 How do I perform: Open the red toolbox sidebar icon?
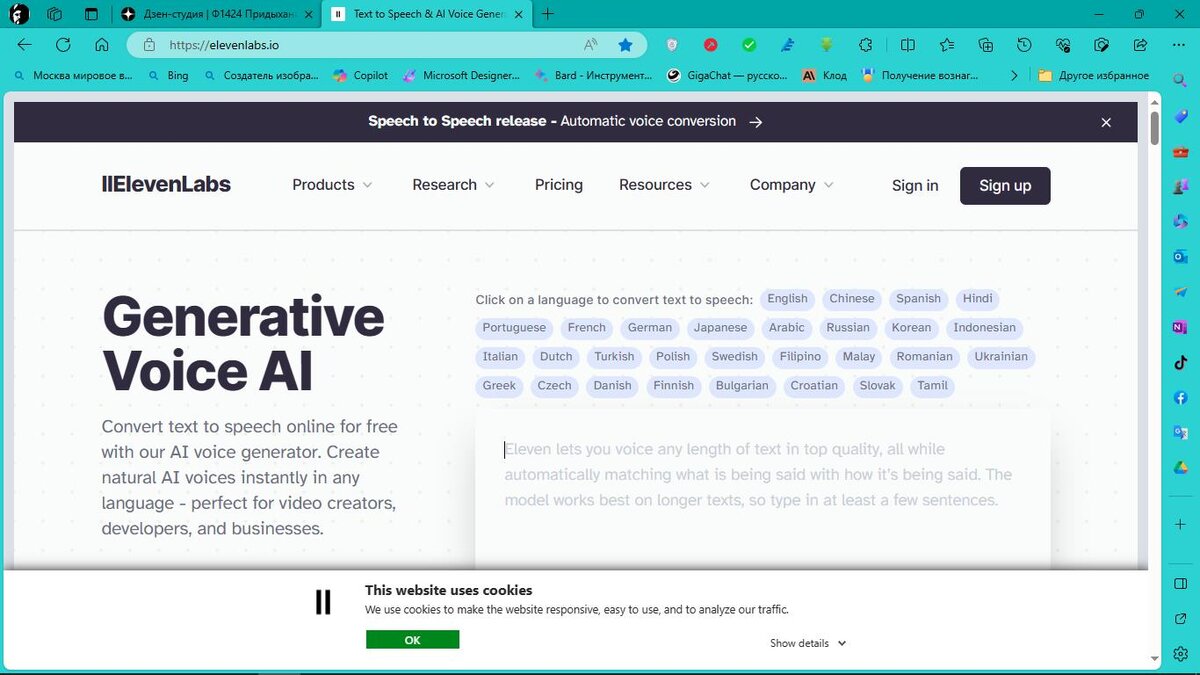tap(1180, 151)
